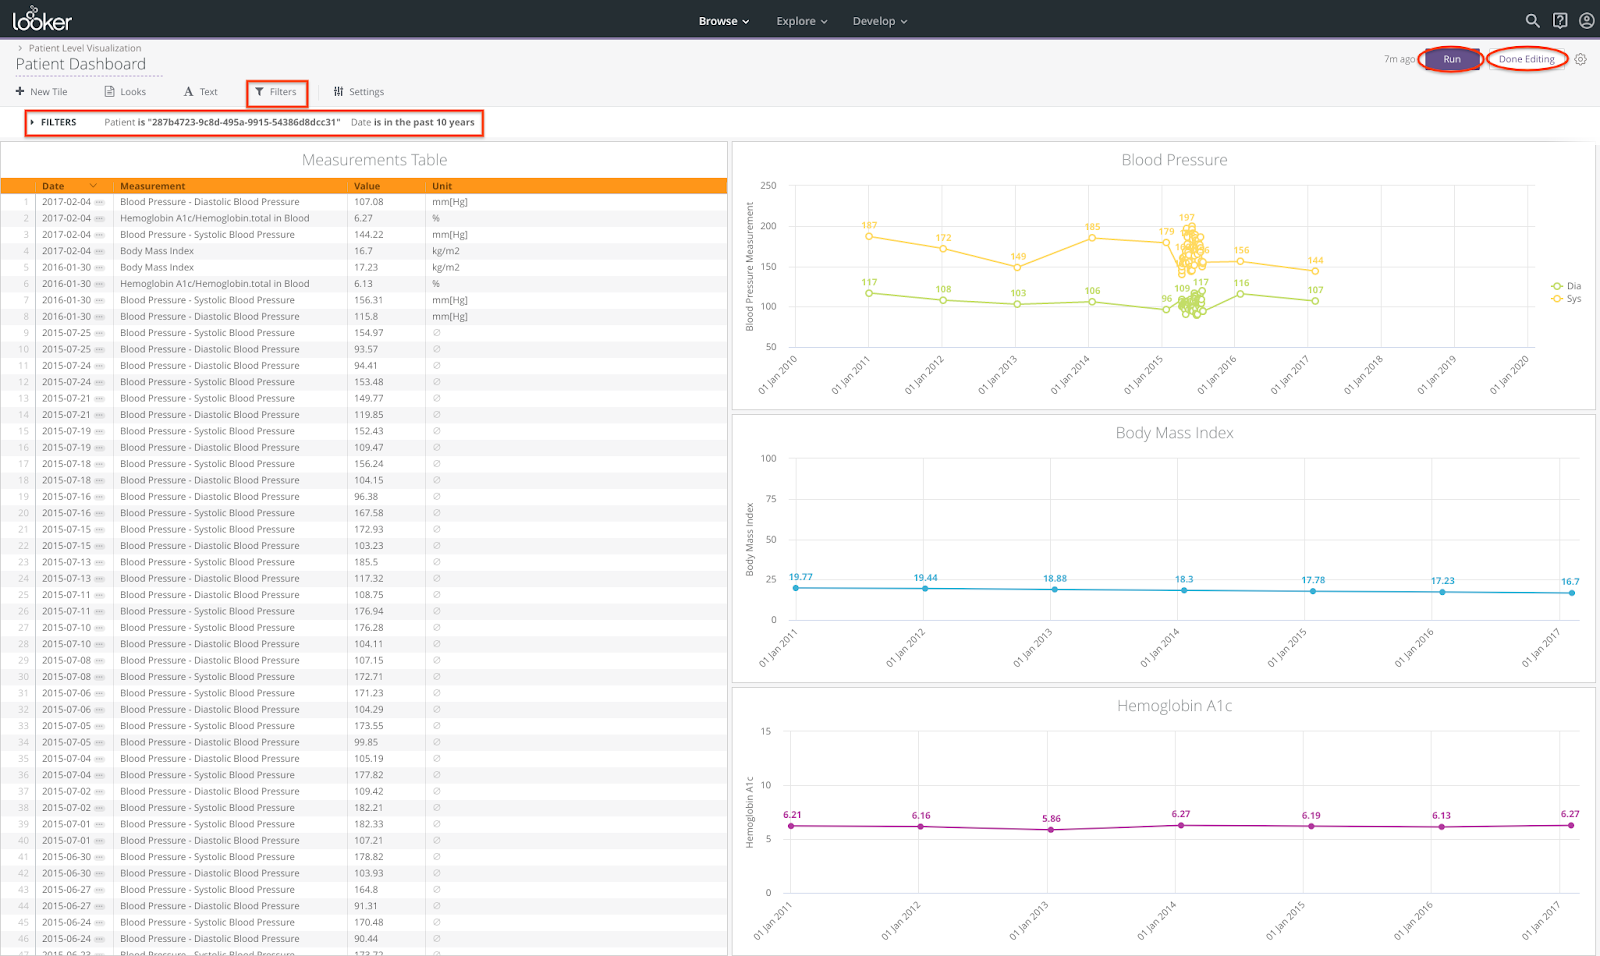Open the Explore dropdown menu
This screenshot has height=956, width=1600.
pos(801,21)
